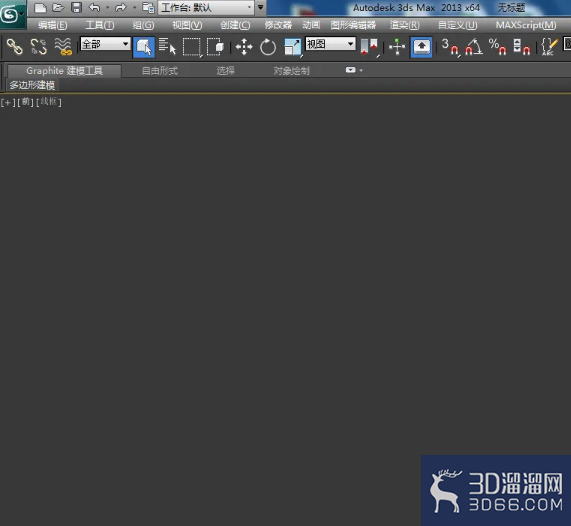Open the 工作台: 默认 workspace dropdown

point(206,8)
